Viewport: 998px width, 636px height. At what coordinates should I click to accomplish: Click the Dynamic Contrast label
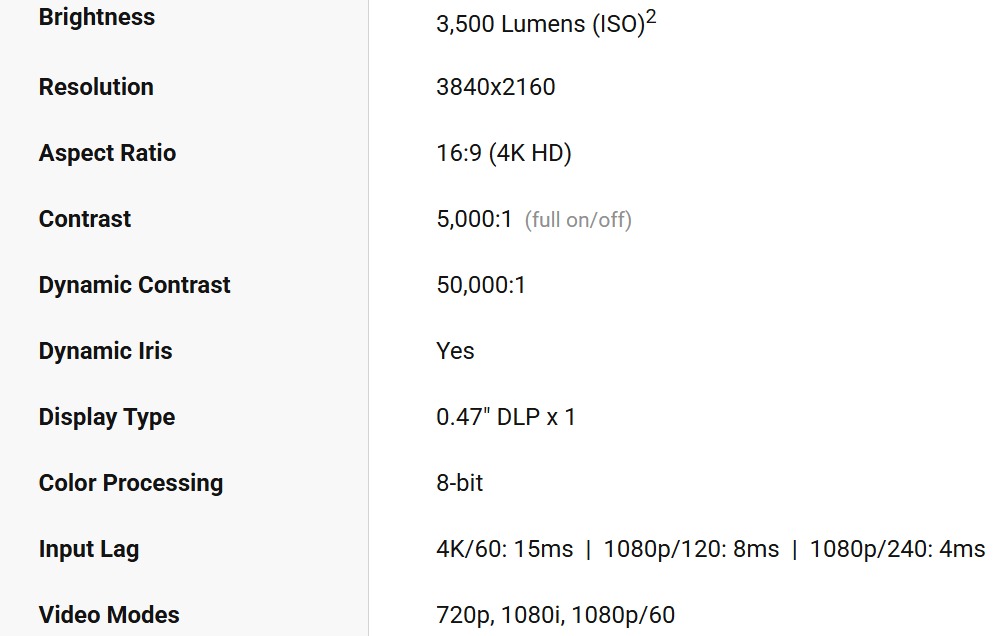[134, 285]
